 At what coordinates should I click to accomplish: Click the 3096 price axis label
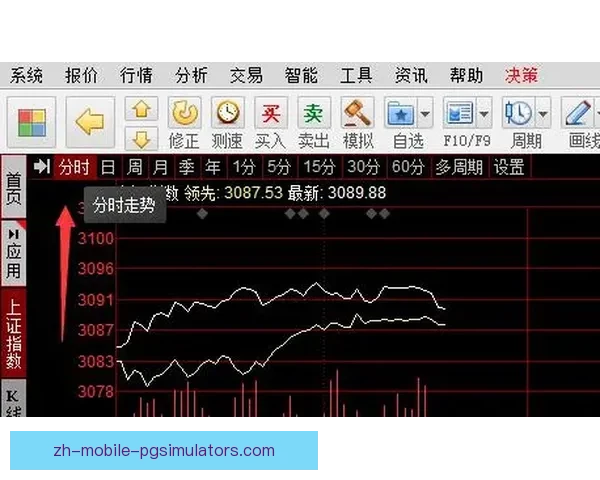(x=96, y=269)
